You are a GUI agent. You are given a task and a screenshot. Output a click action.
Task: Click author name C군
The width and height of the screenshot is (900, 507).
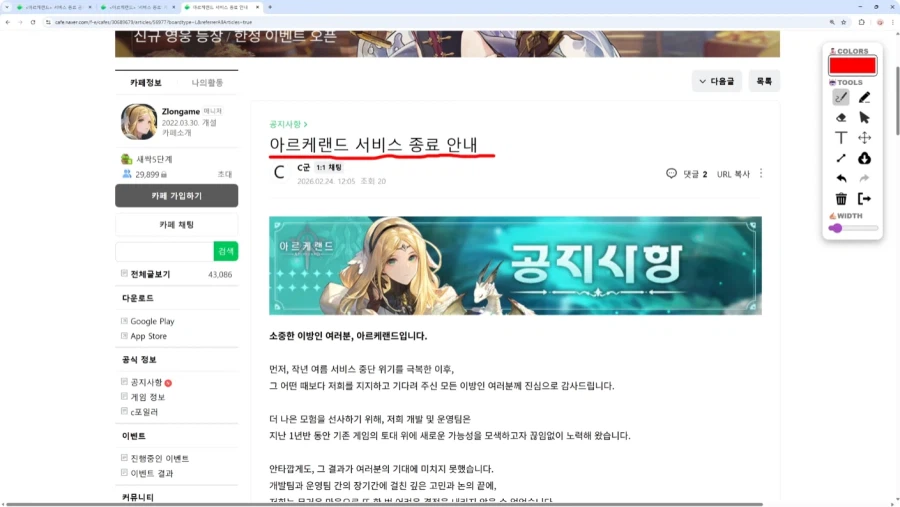point(303,167)
